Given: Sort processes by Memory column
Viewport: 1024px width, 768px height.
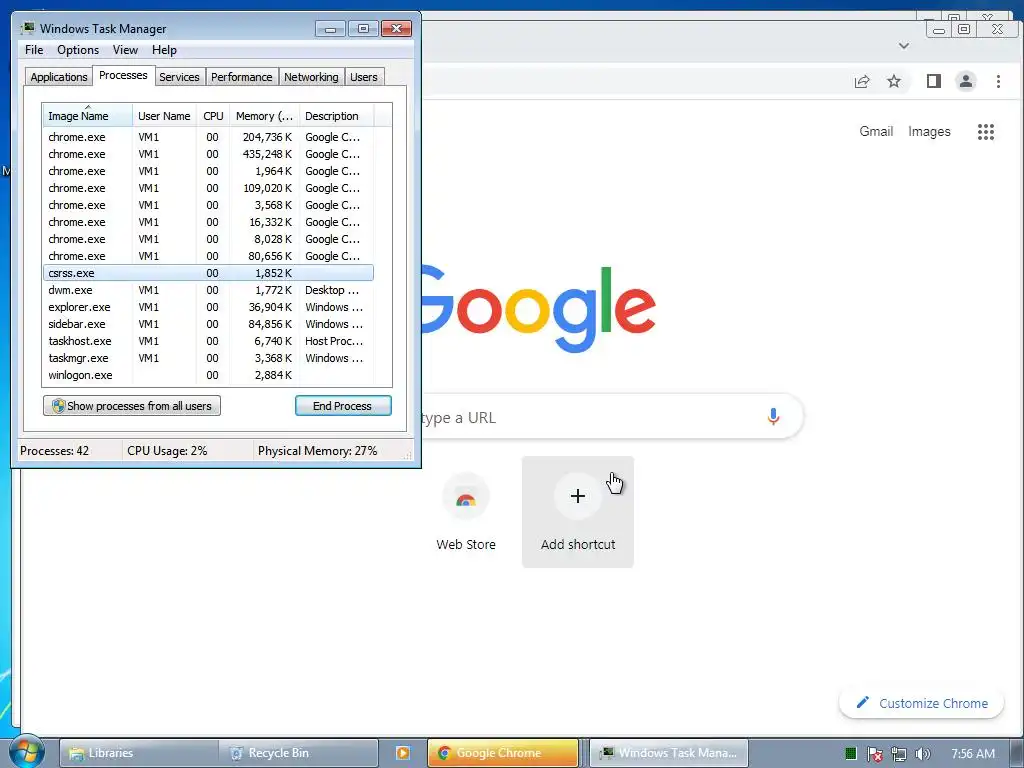Looking at the screenshot, I should pos(264,116).
